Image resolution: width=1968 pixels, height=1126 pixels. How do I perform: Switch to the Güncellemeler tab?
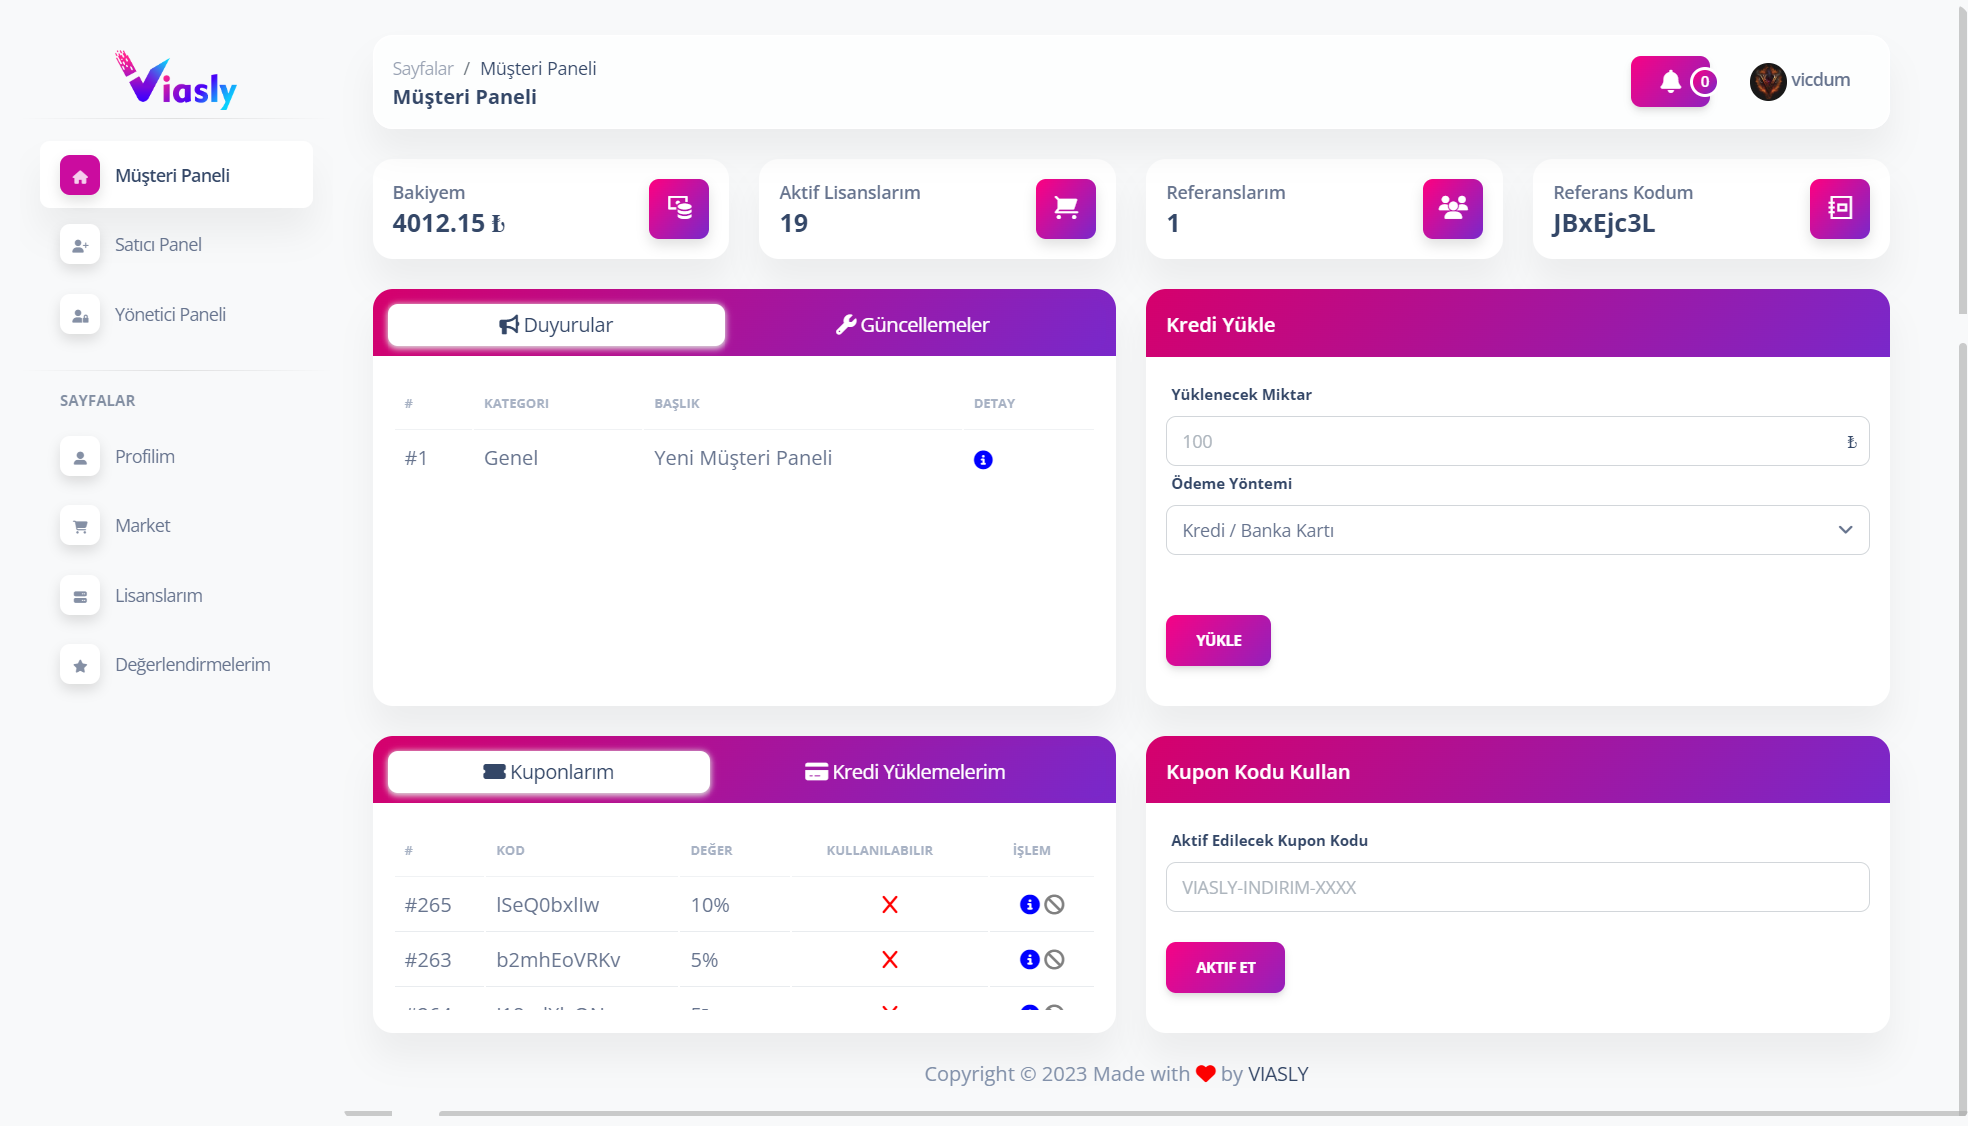click(912, 325)
